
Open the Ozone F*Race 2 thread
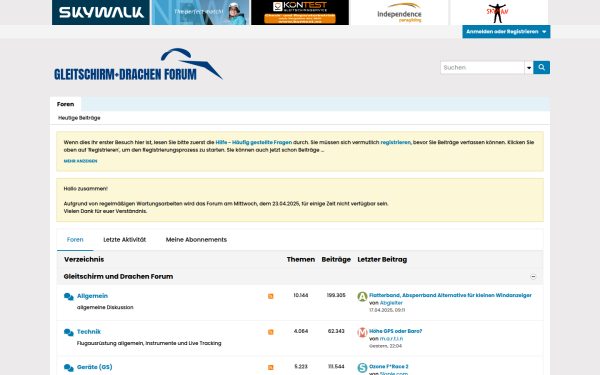coord(389,367)
